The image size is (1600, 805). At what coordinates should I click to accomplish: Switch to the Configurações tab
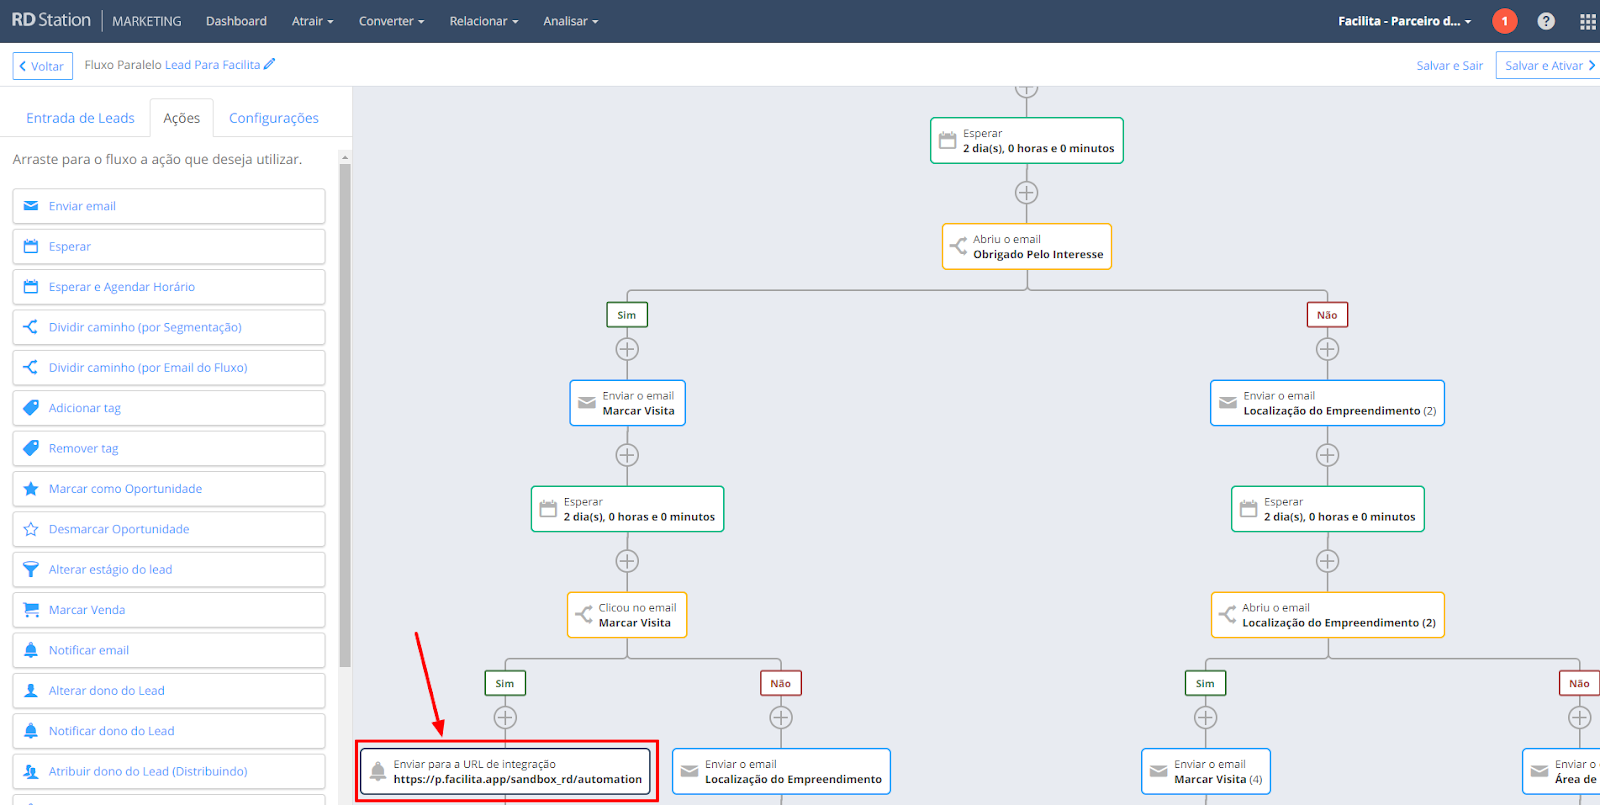(273, 118)
